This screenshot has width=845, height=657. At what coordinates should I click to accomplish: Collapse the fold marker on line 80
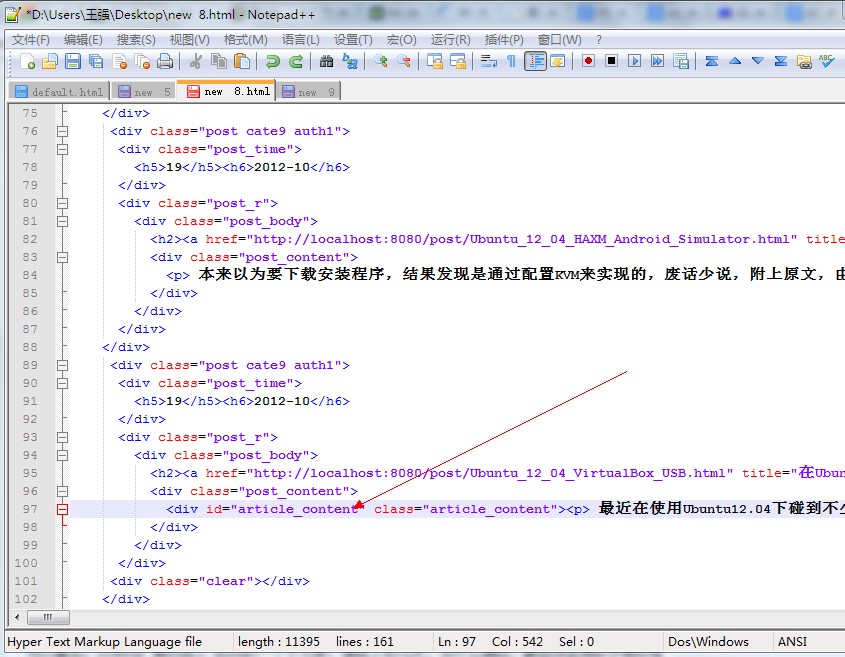click(x=63, y=203)
